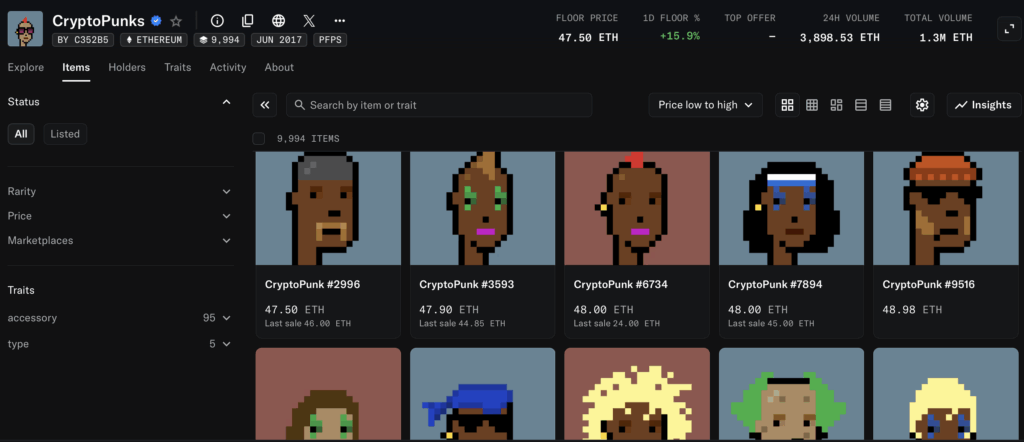1024x442 pixels.
Task: Open the collection info icon
Action: coord(217,21)
